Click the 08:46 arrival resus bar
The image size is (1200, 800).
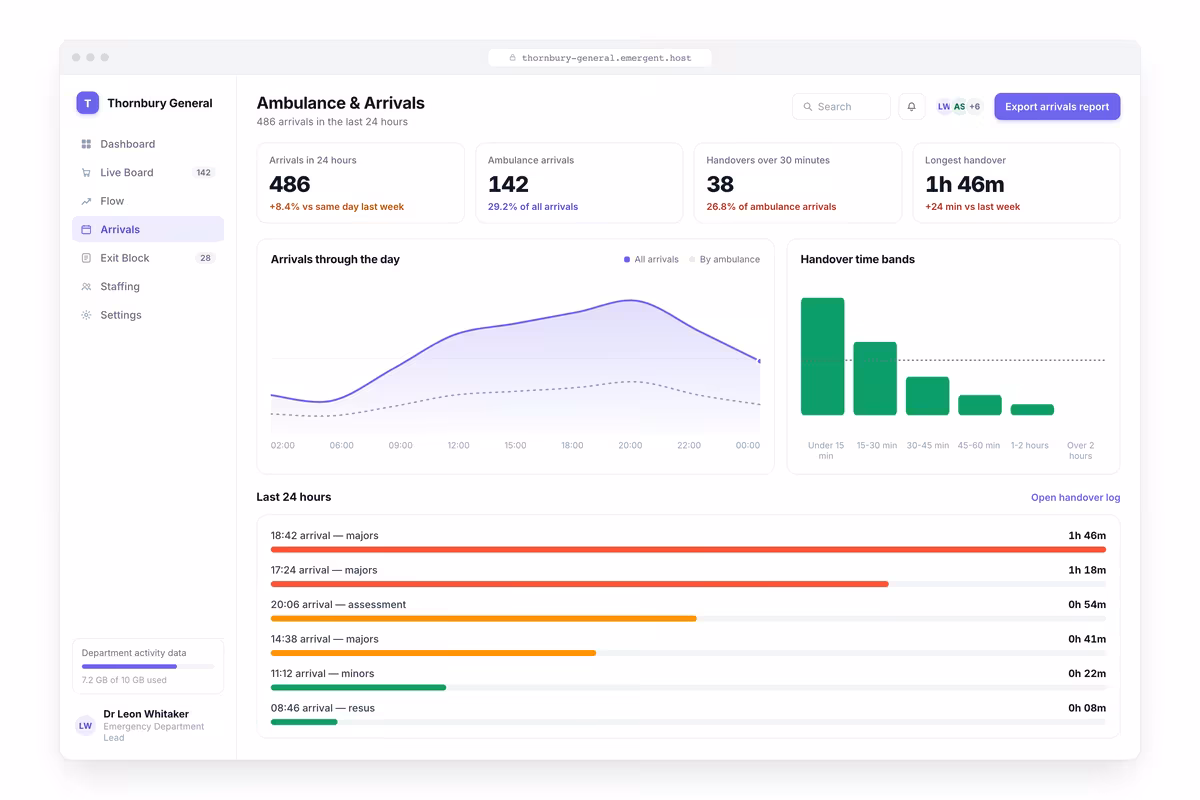pyautogui.click(x=688, y=722)
